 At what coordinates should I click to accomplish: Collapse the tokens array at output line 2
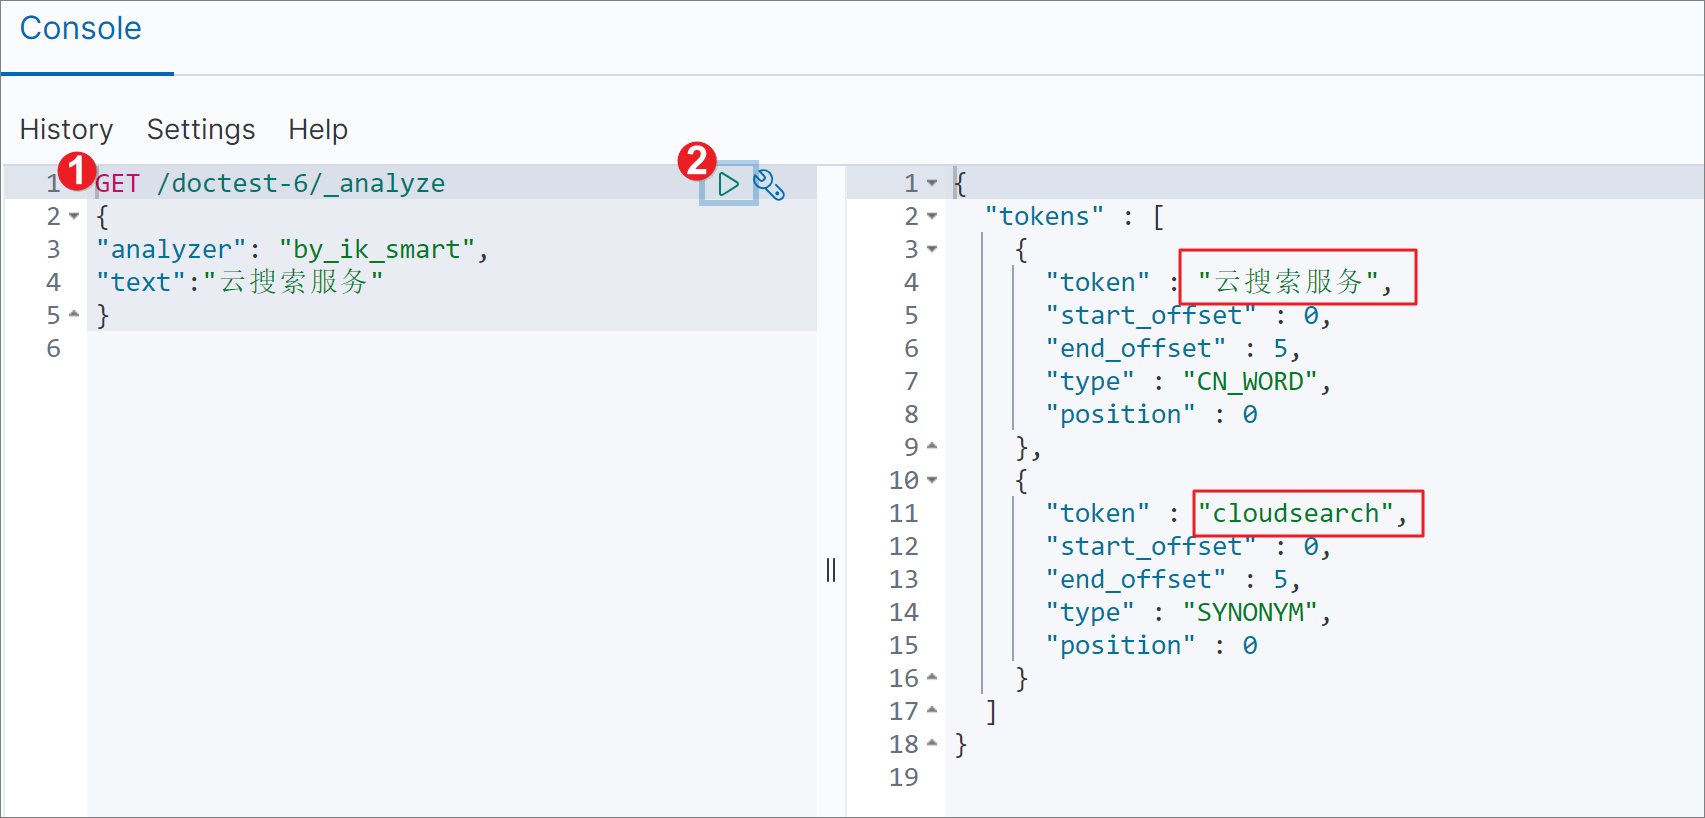point(932,216)
